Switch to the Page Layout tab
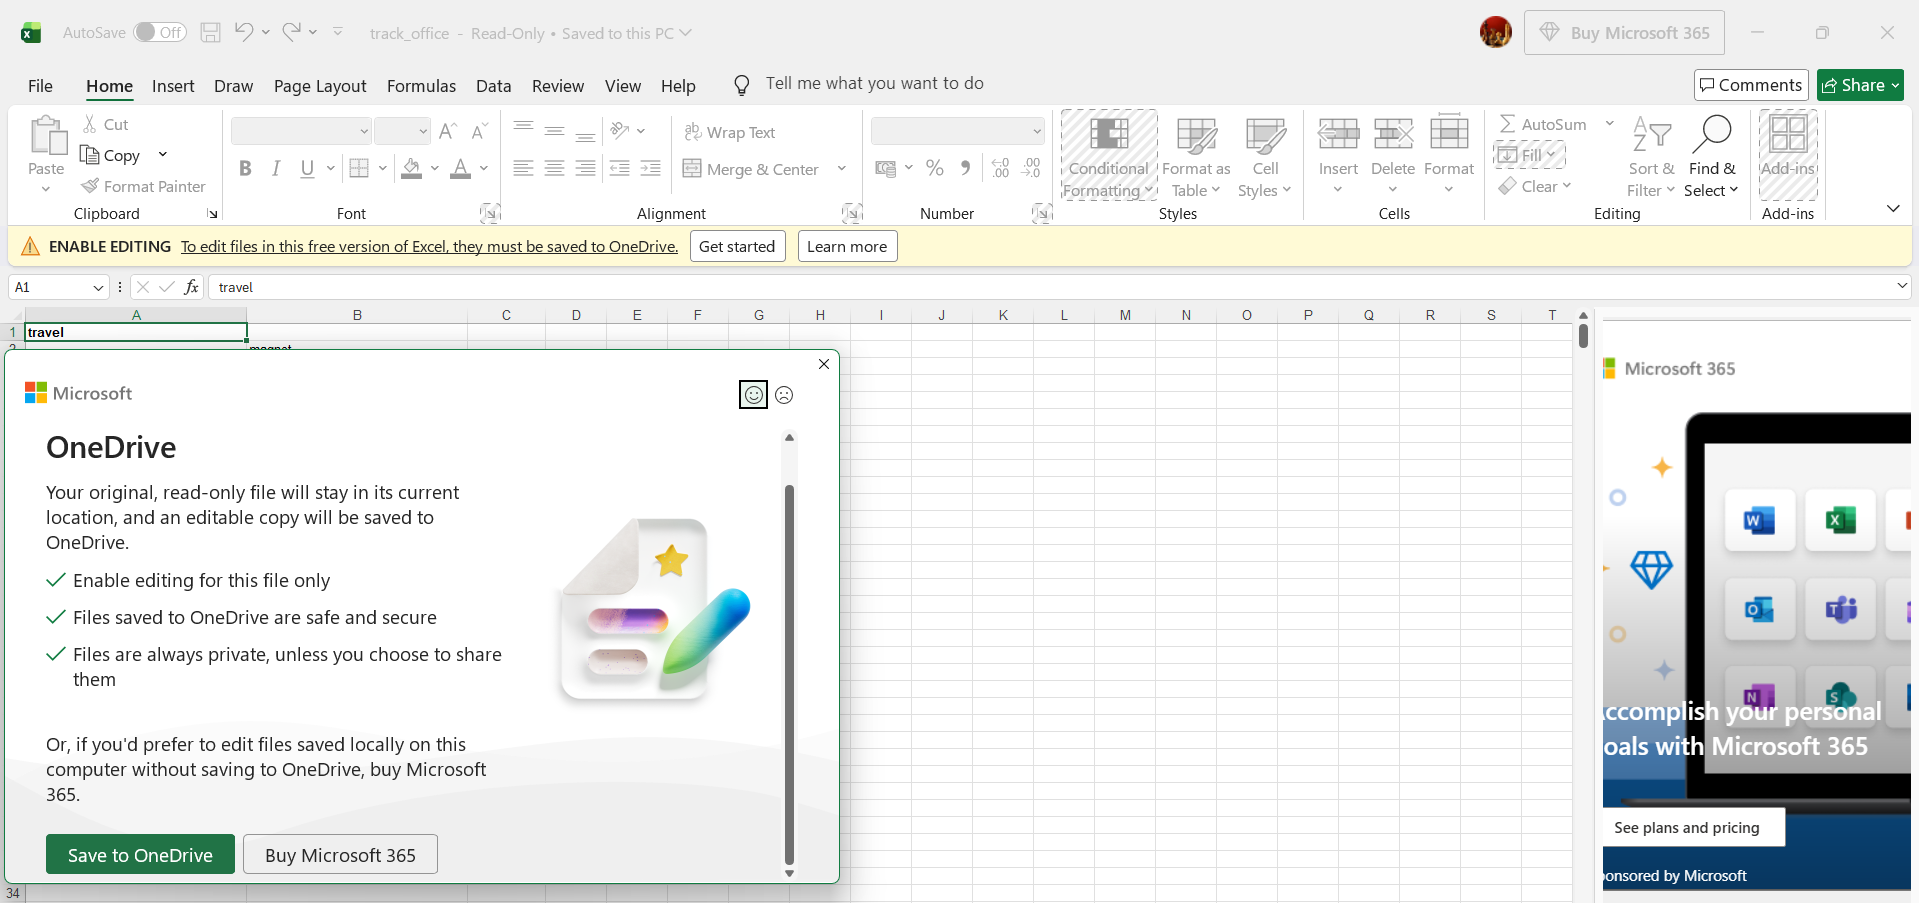 coord(320,86)
